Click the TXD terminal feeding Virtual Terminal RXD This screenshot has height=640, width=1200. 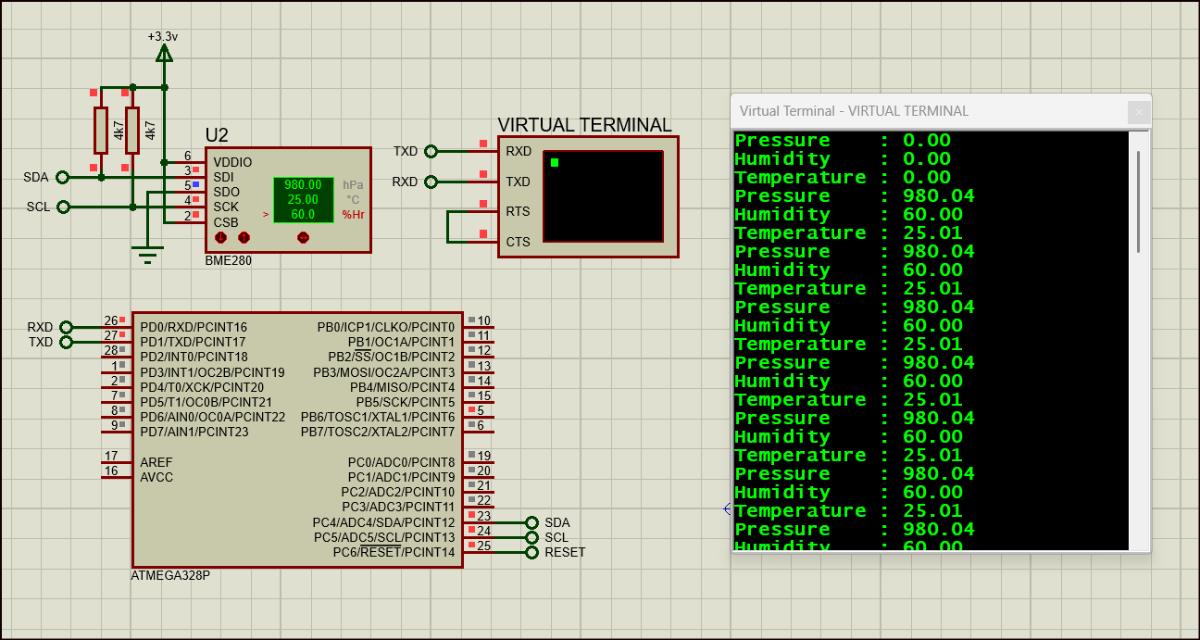tap(431, 151)
